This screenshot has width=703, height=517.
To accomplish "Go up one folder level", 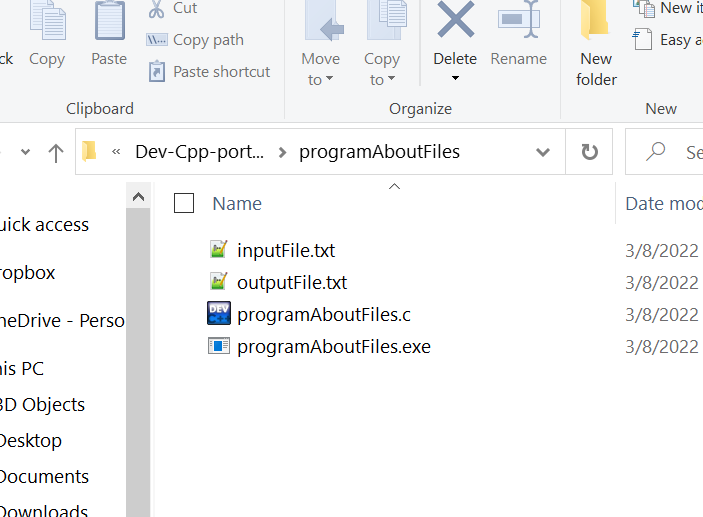I will (x=56, y=152).
